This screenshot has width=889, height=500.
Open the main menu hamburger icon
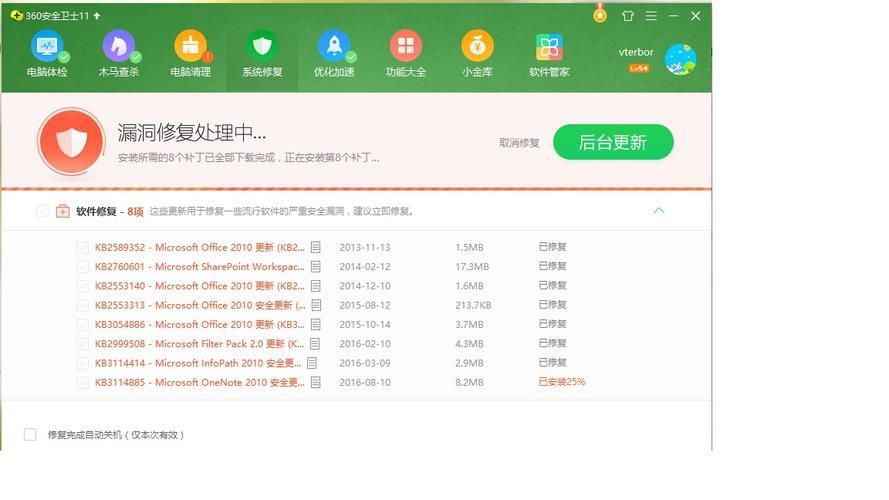(651, 16)
